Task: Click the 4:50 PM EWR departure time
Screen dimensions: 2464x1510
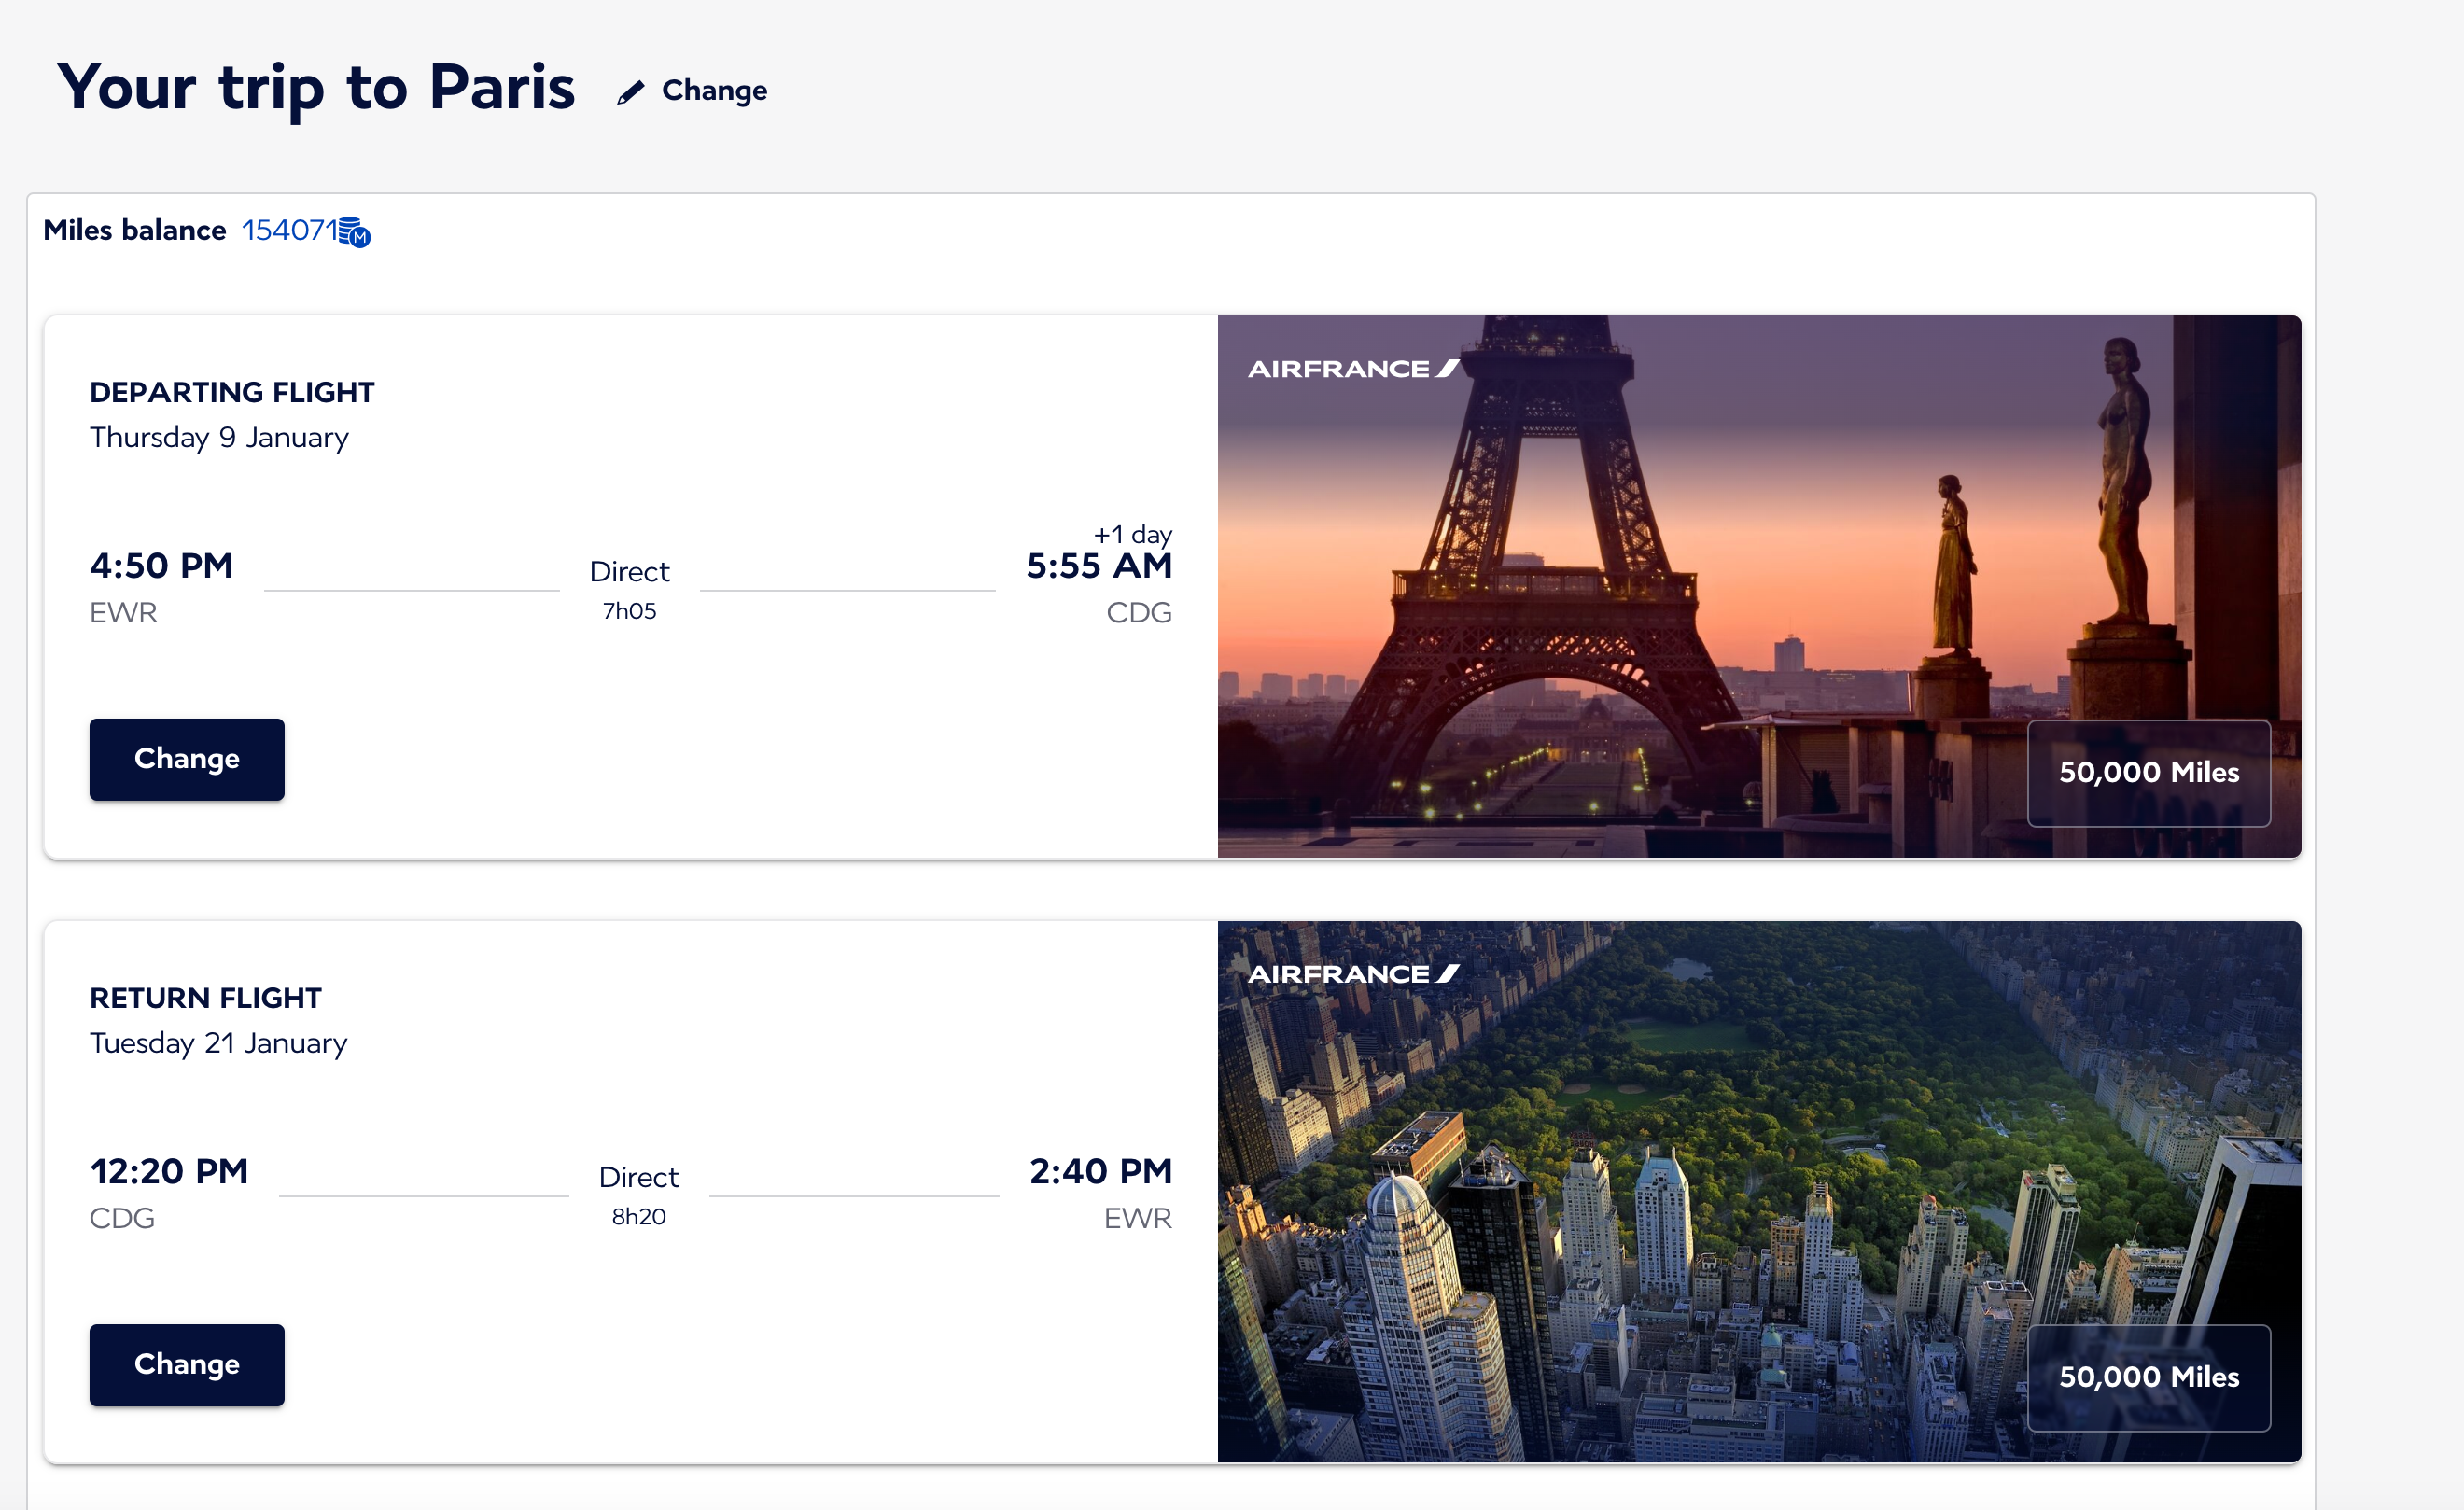Action: pos(161,566)
